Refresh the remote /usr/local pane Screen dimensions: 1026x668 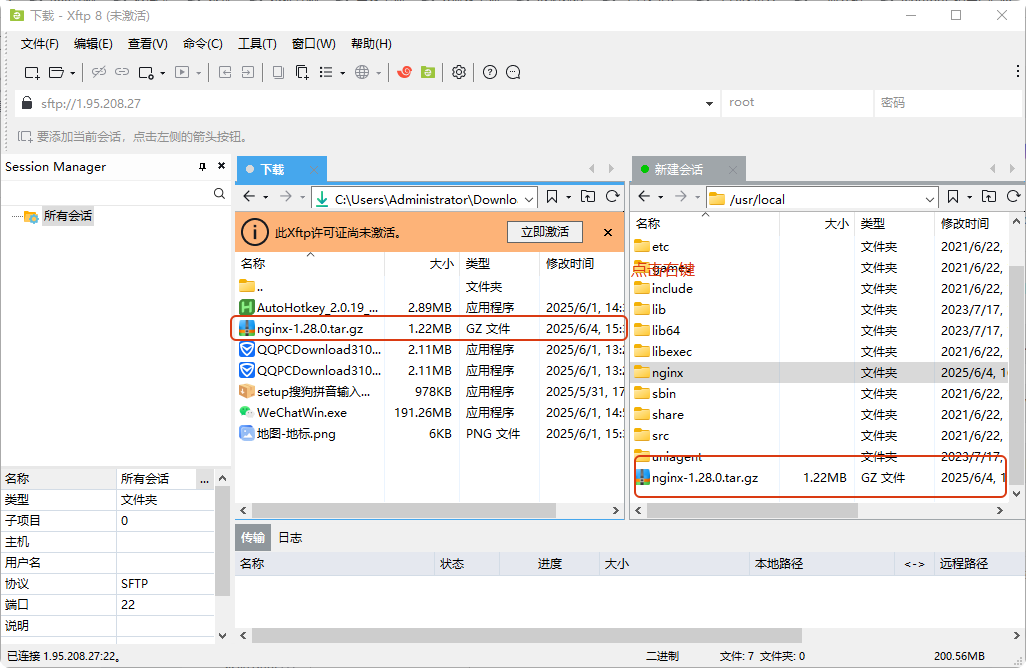tap(1014, 196)
